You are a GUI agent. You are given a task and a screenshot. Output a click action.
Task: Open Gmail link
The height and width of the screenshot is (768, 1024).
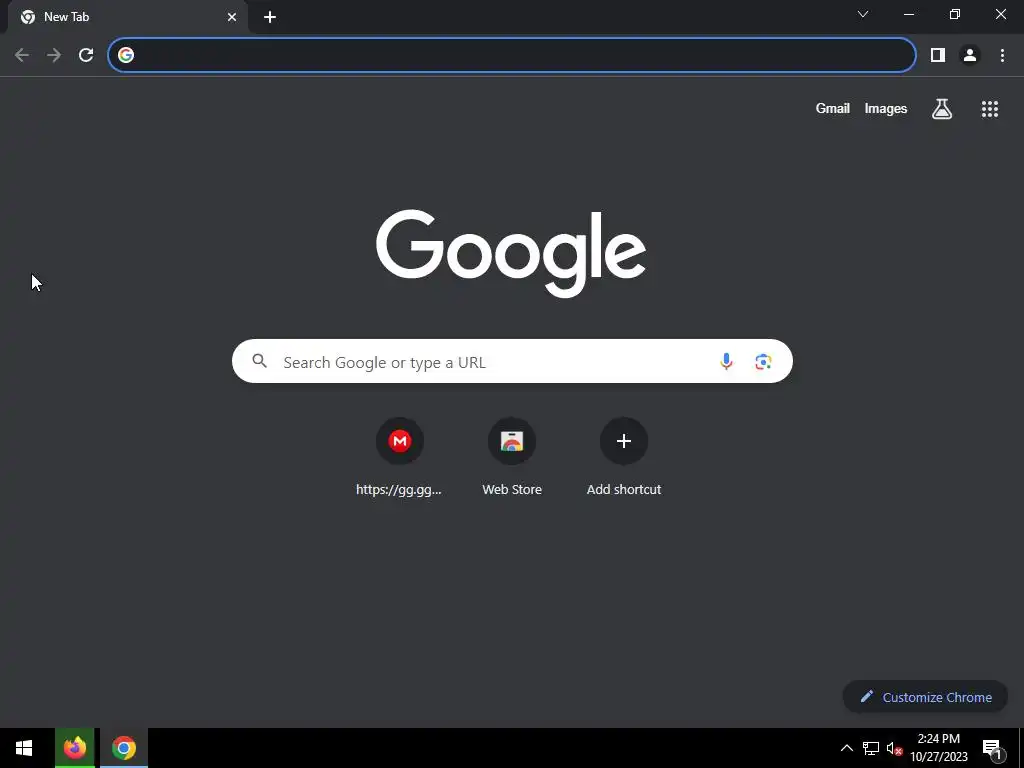tap(832, 108)
